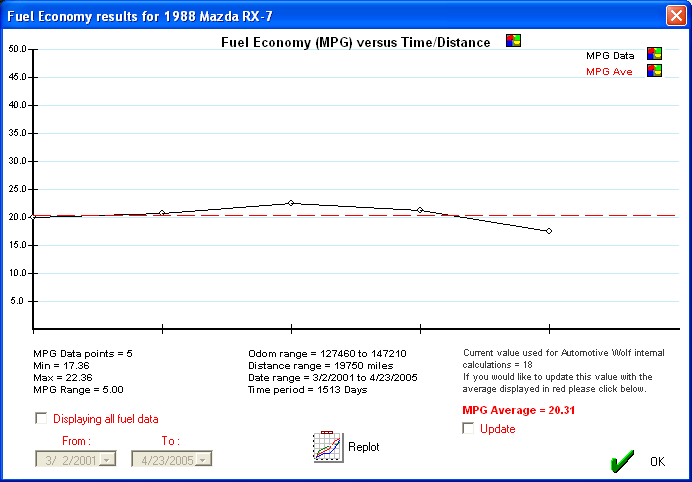Select the last, lowest MPG data point
Image resolution: width=692 pixels, height=482 pixels.
pos(548,231)
